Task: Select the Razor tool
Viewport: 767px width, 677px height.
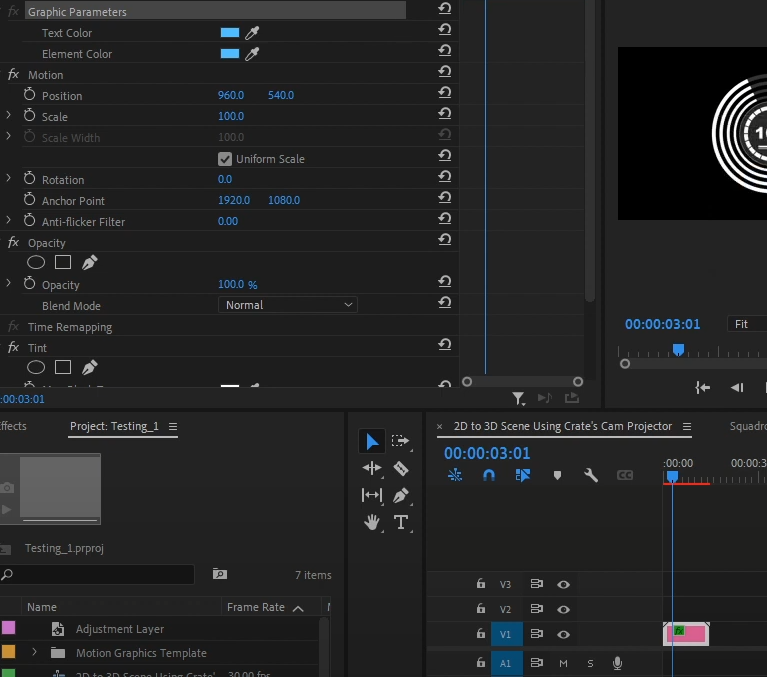Action: (401, 468)
